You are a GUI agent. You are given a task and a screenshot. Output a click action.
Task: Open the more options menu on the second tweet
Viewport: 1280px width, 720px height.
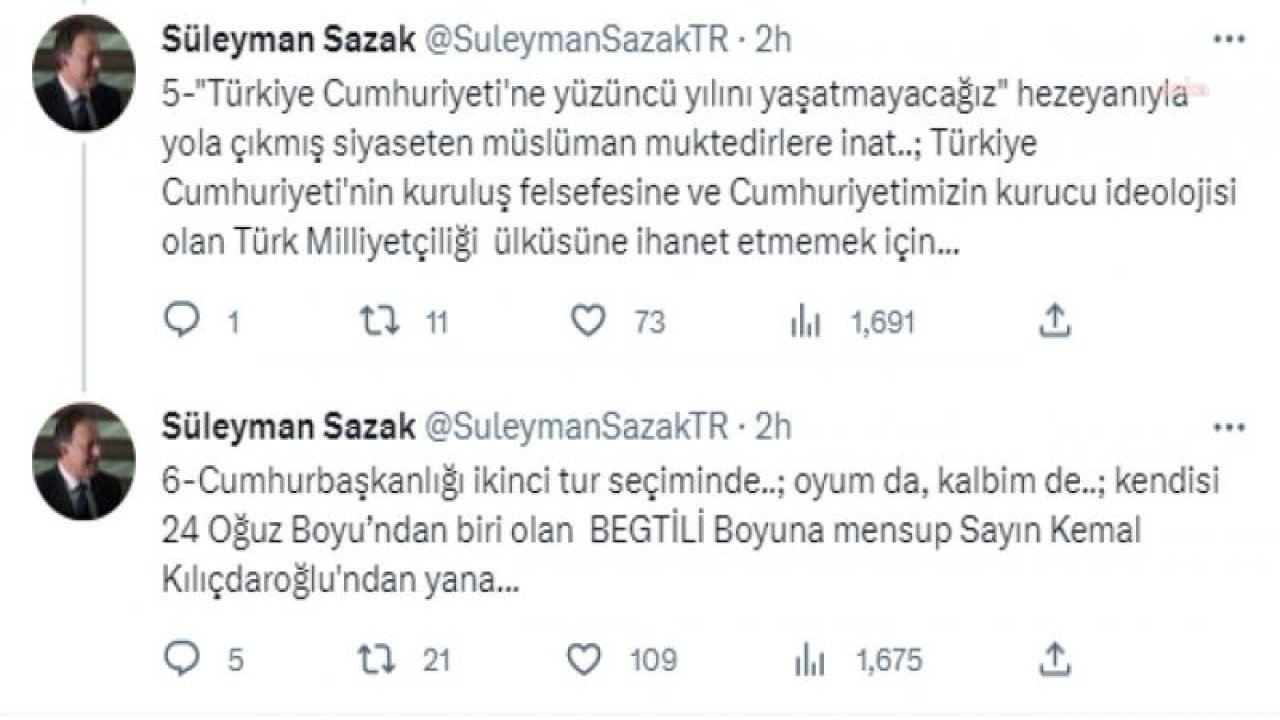pos(1228,428)
